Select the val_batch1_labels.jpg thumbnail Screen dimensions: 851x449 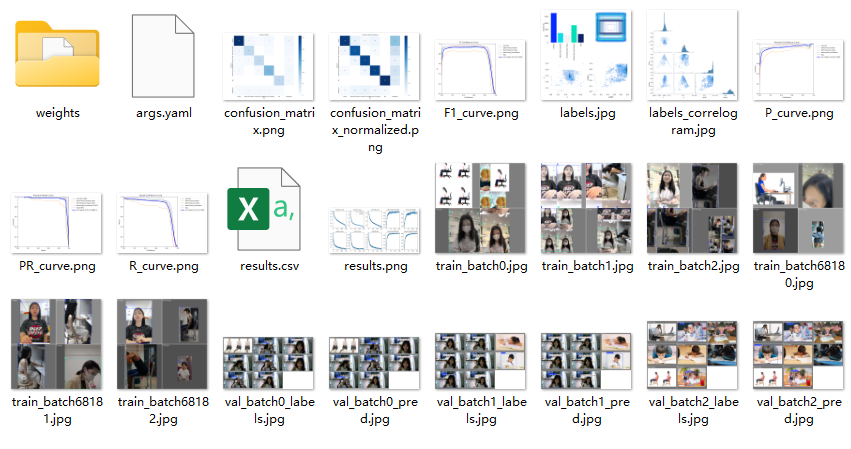point(480,361)
